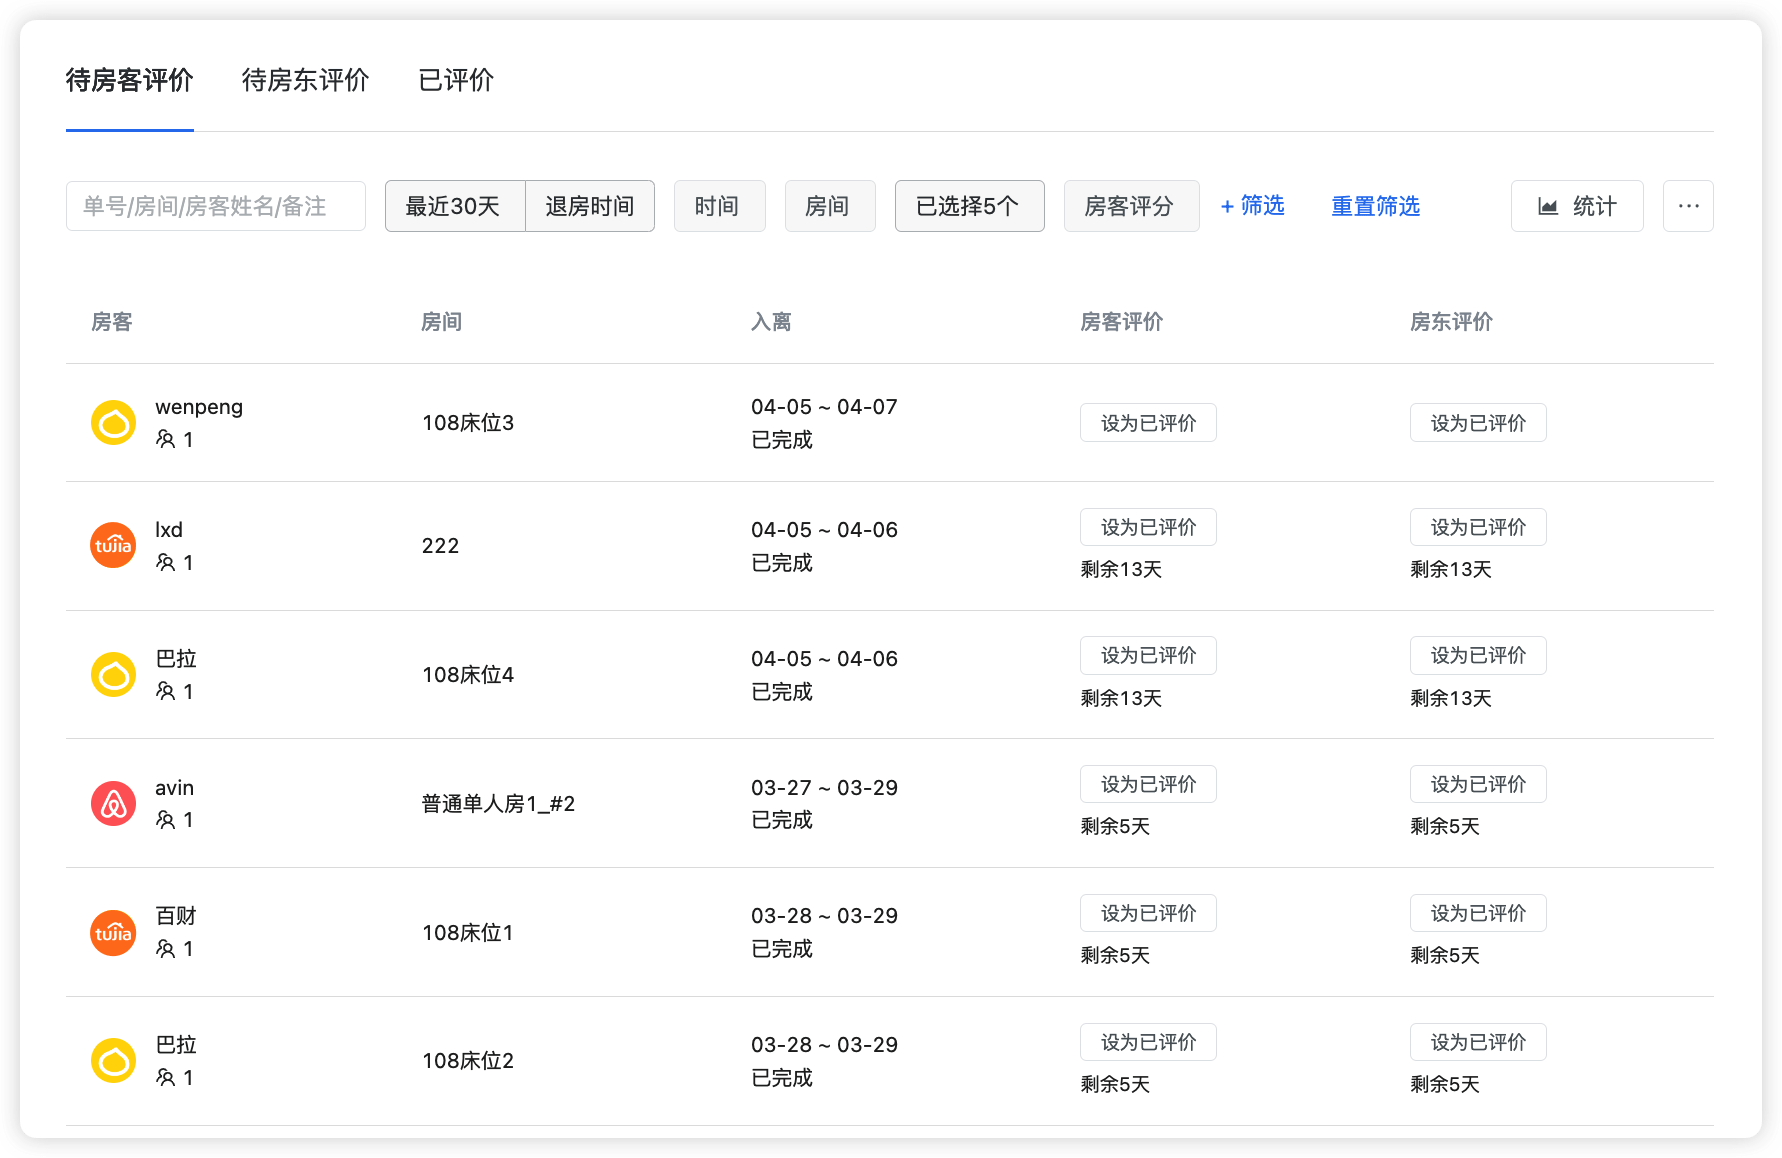Screen dimensions: 1782x1158
Task: Click the Airbnb icon next to avin
Action: point(113,804)
